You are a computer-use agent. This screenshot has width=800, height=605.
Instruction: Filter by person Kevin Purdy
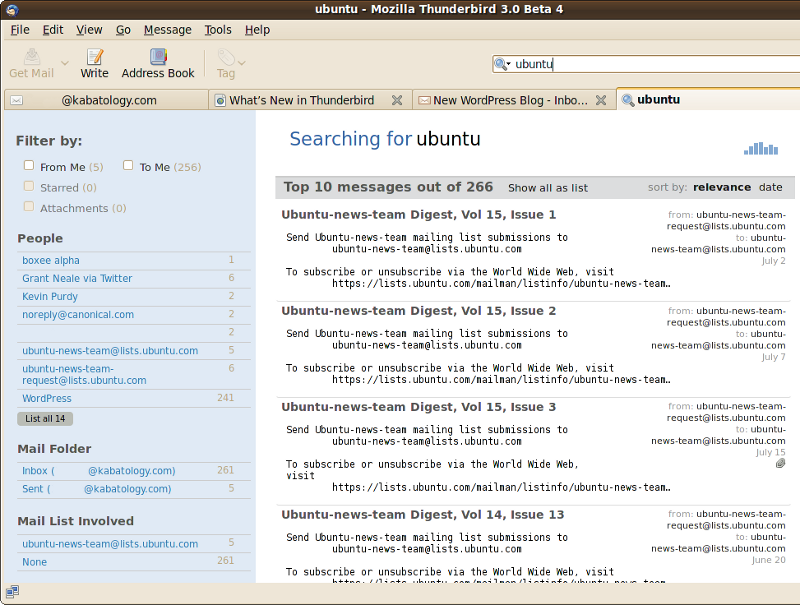(x=50, y=296)
